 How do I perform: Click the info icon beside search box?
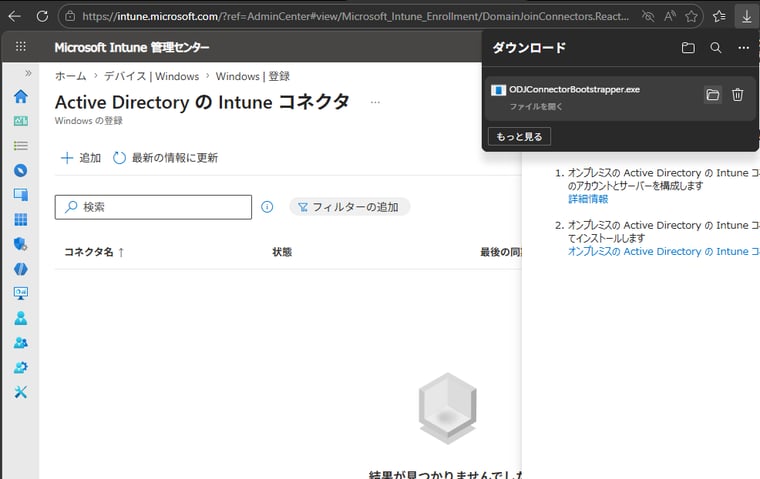pos(267,207)
